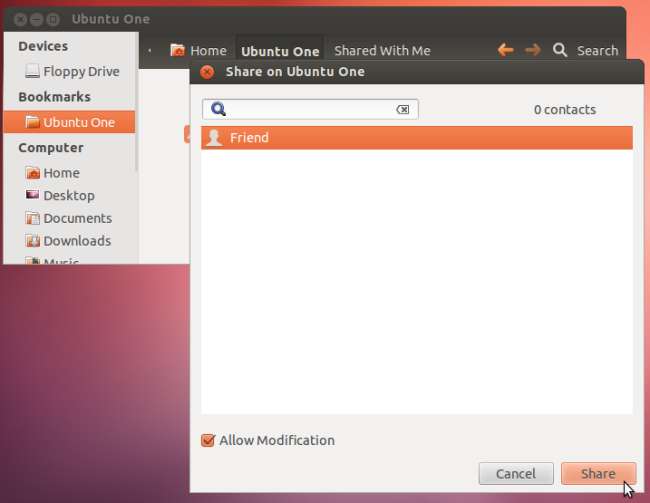
Task: Click the Search magnifier icon in toolbar
Action: click(560, 50)
